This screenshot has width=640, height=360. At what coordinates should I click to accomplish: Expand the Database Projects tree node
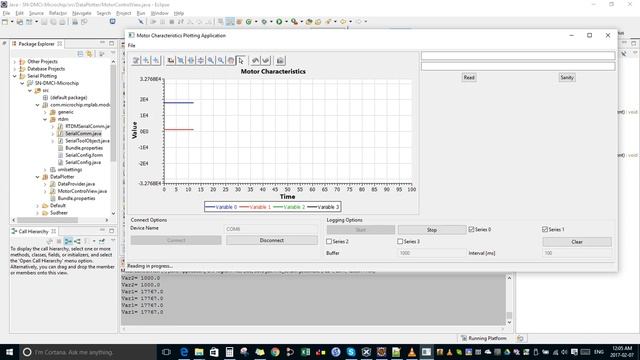[x=15, y=69]
